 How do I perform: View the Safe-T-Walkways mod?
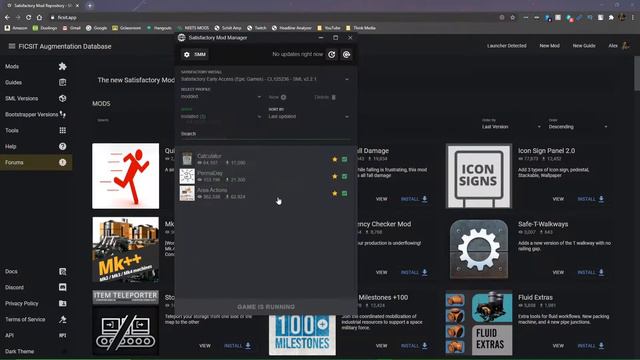click(558, 272)
